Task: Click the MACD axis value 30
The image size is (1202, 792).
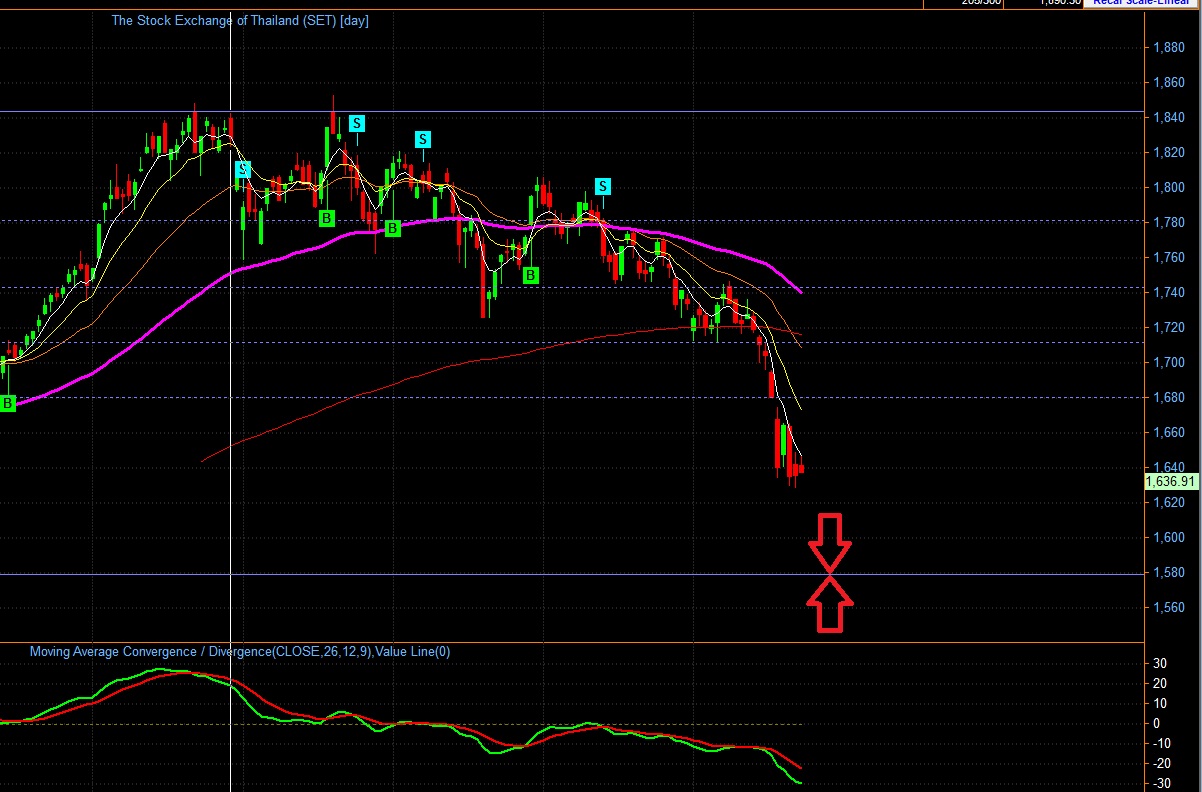Action: [1160, 664]
